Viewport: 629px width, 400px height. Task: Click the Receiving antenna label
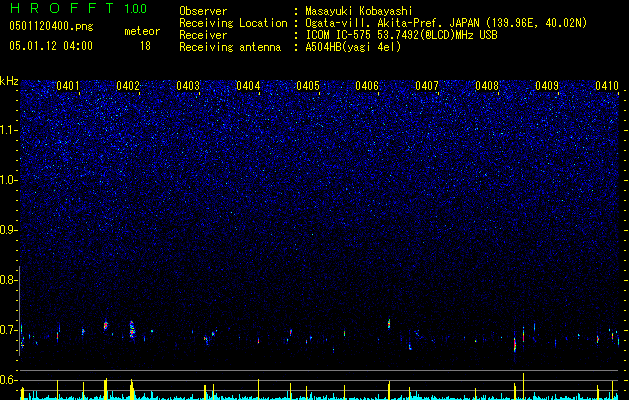[x=230, y=47]
